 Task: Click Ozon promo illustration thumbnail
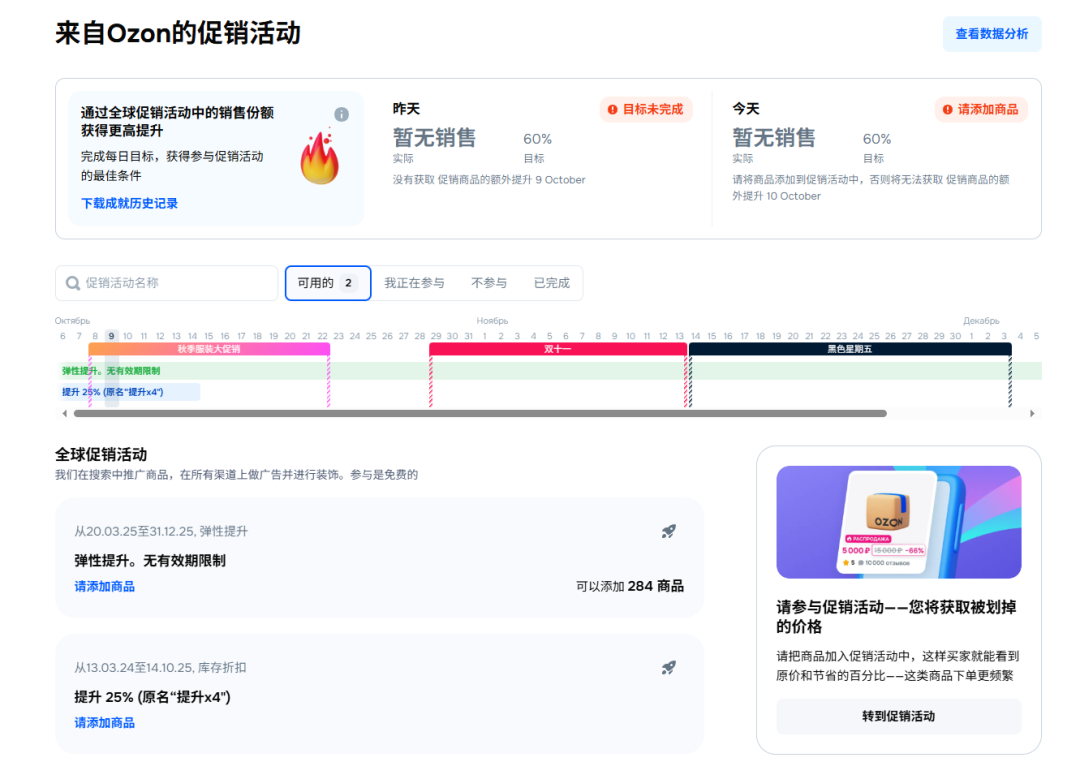pyautogui.click(x=898, y=522)
